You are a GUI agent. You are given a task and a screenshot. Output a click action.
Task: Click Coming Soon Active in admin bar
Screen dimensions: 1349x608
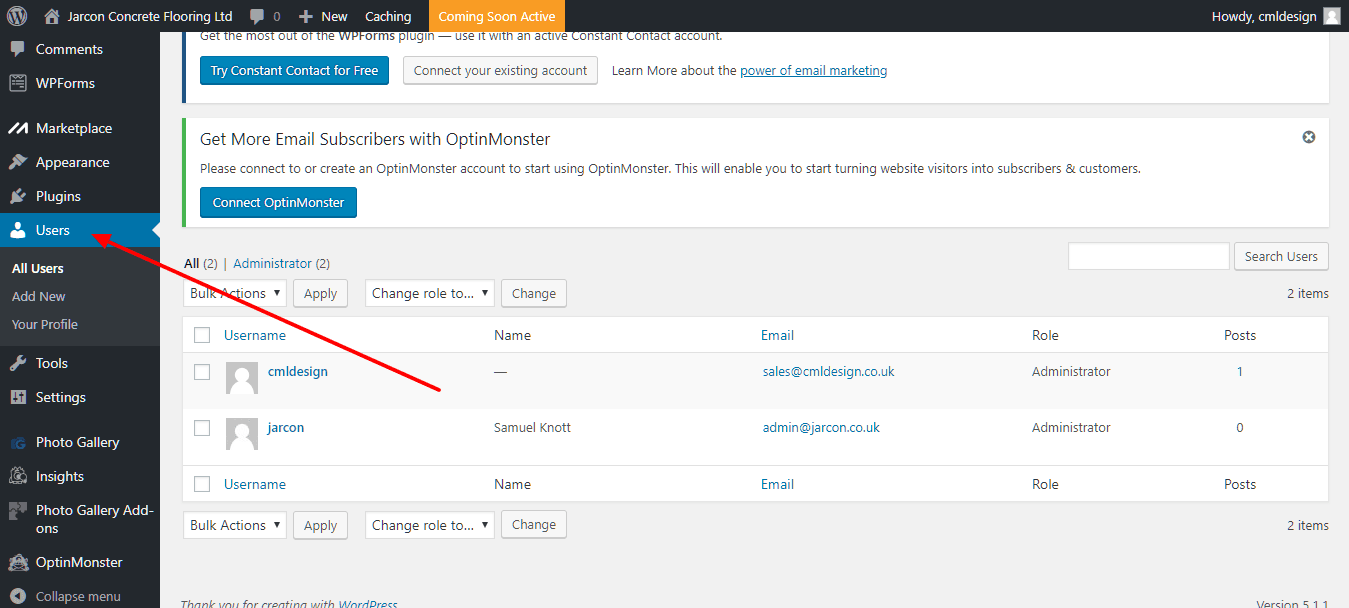[x=497, y=16]
